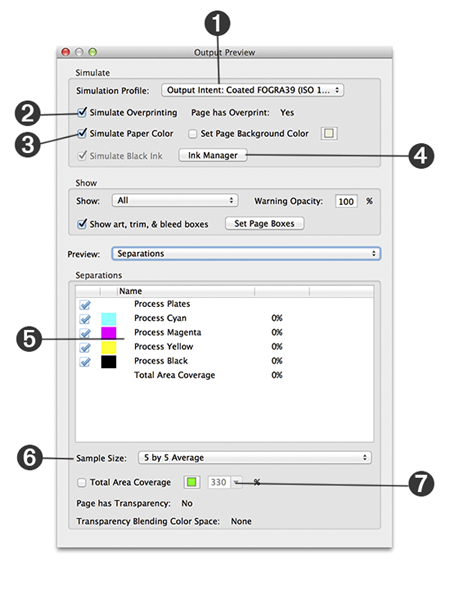The width and height of the screenshot is (450, 600).
Task: Enable the Total Area Coverage checkbox
Action: [x=82, y=483]
